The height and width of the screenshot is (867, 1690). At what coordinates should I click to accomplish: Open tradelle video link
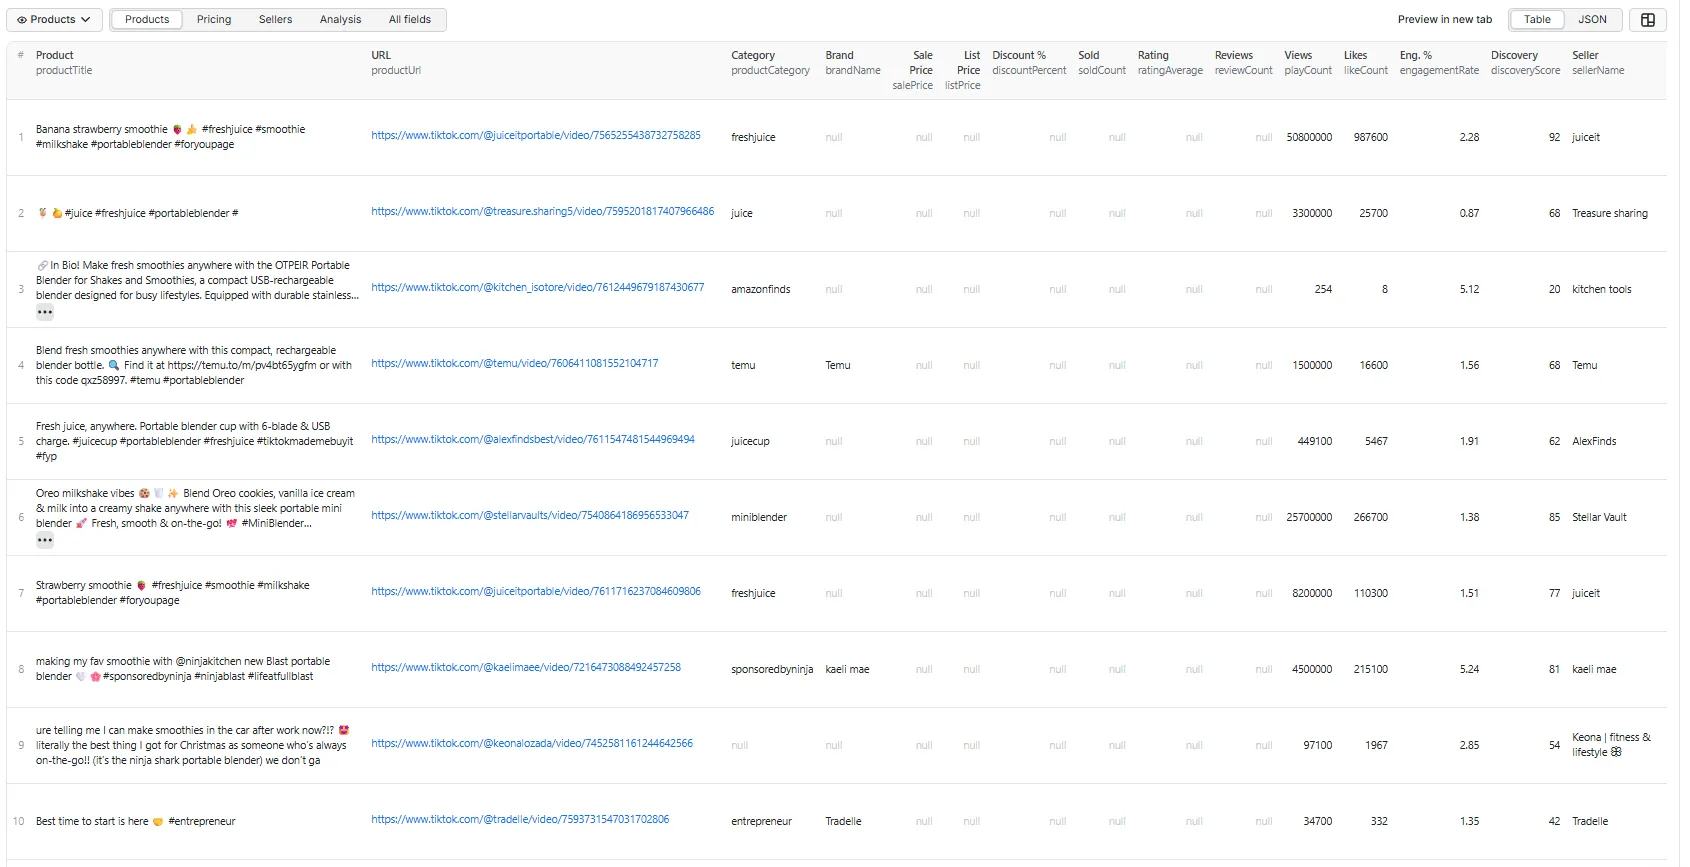point(520,819)
